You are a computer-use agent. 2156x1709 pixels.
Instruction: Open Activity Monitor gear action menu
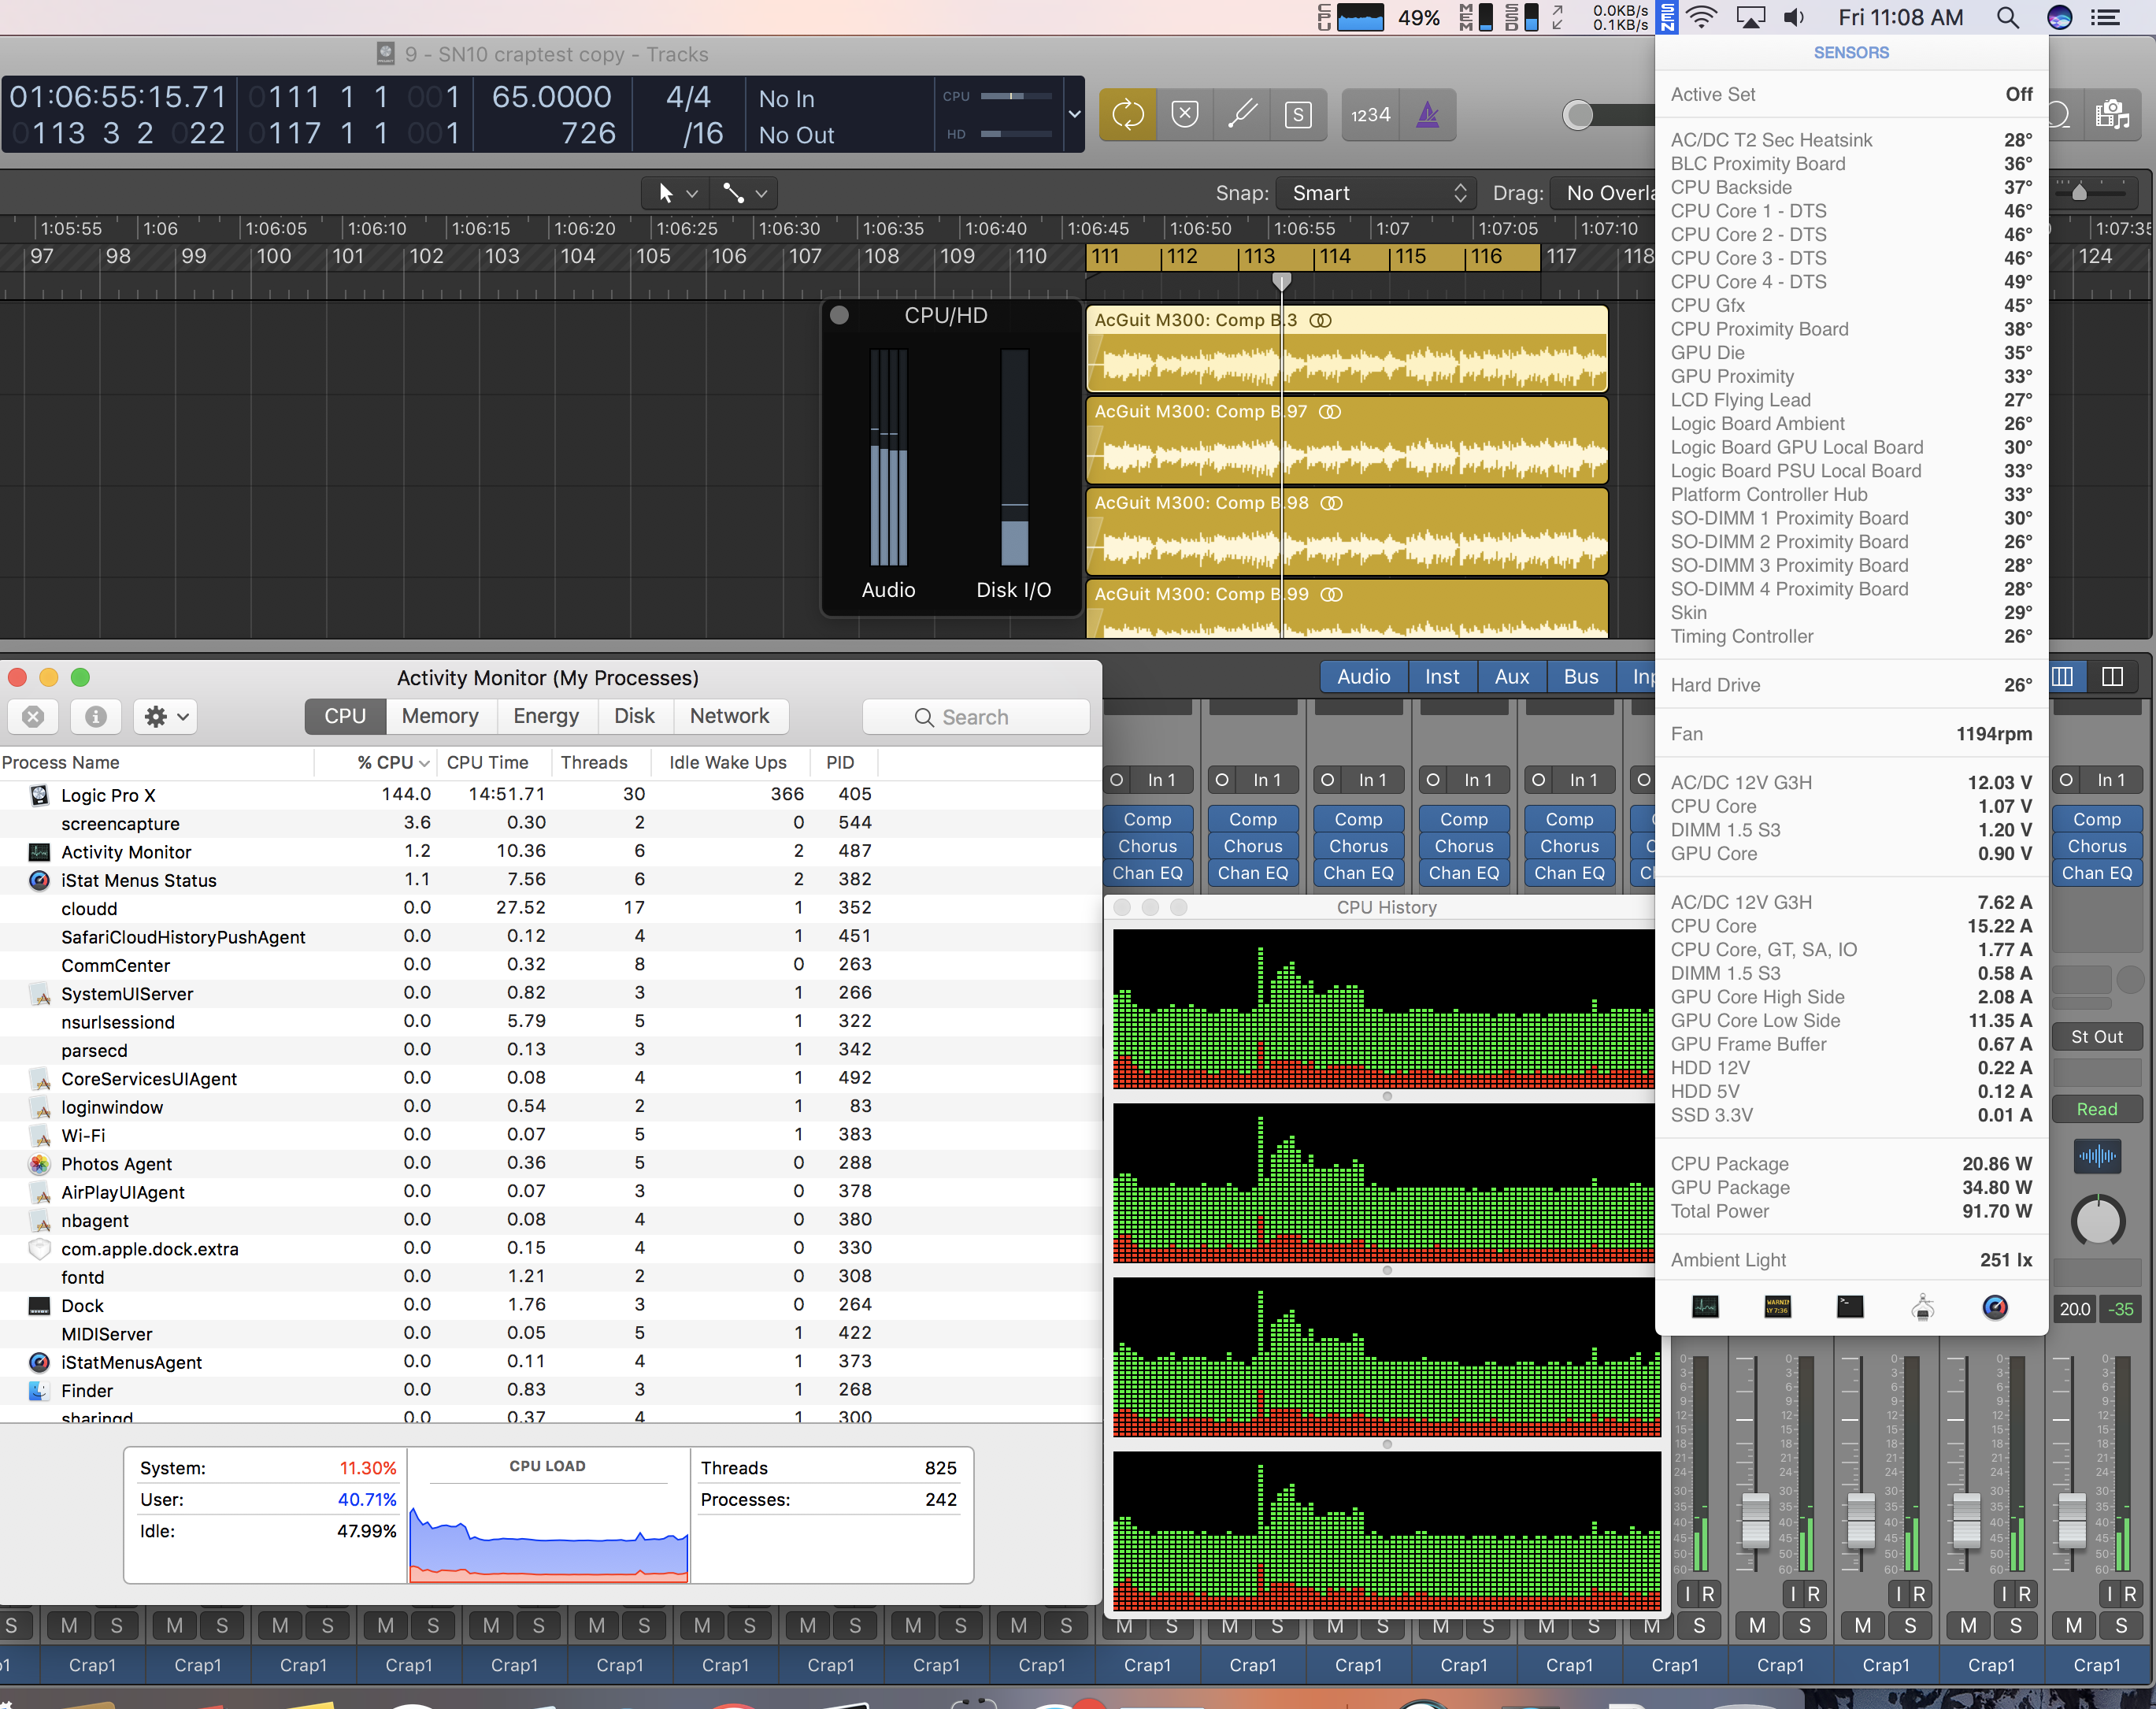click(x=166, y=716)
